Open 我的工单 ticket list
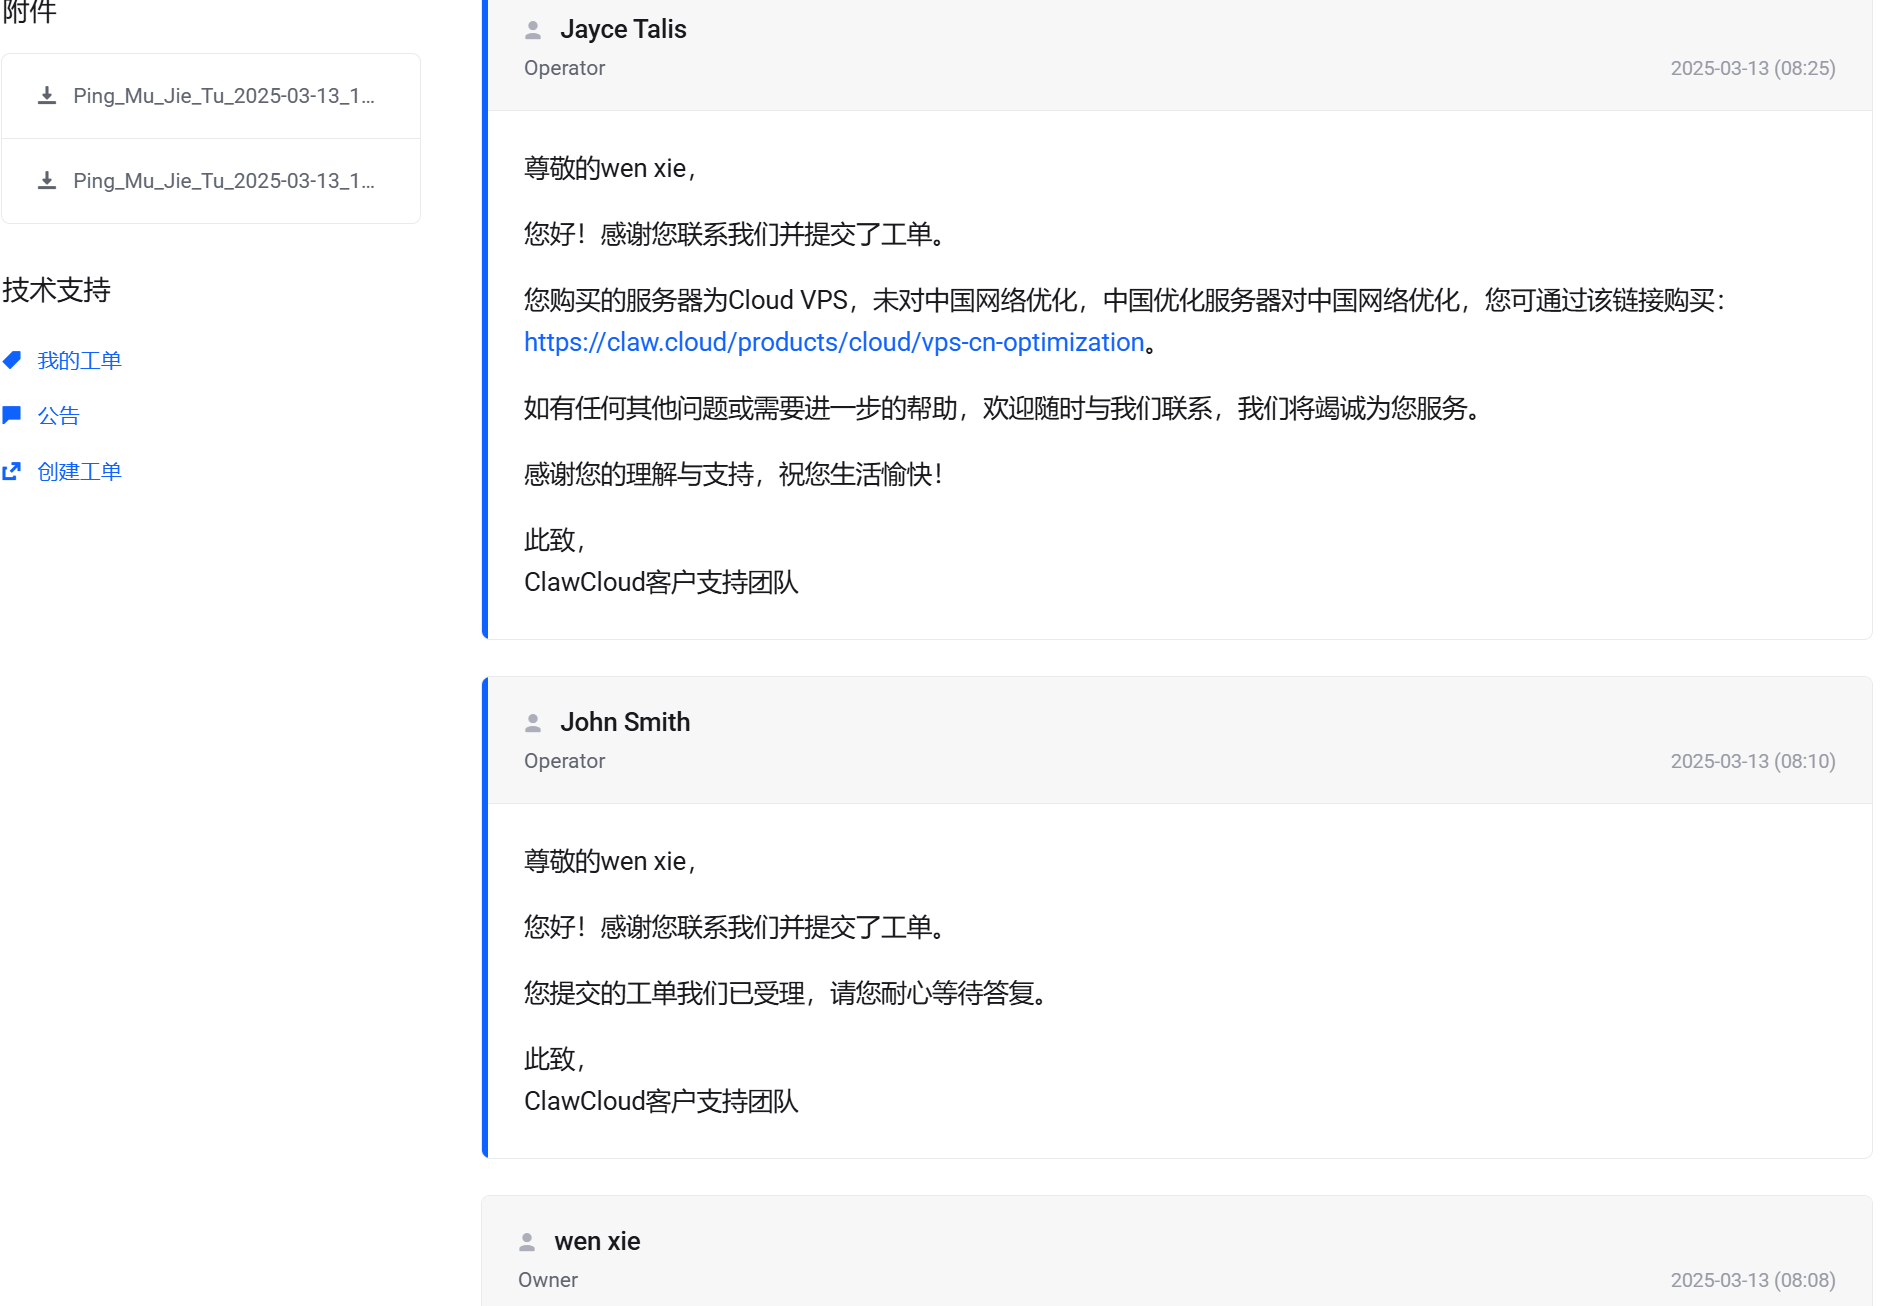 [80, 360]
